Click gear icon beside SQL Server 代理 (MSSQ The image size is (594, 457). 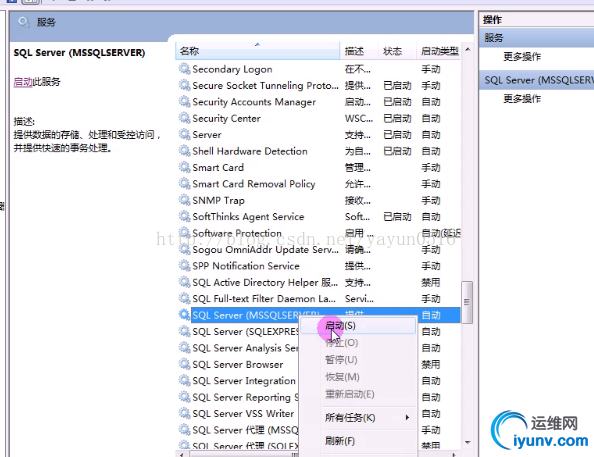tap(184, 430)
